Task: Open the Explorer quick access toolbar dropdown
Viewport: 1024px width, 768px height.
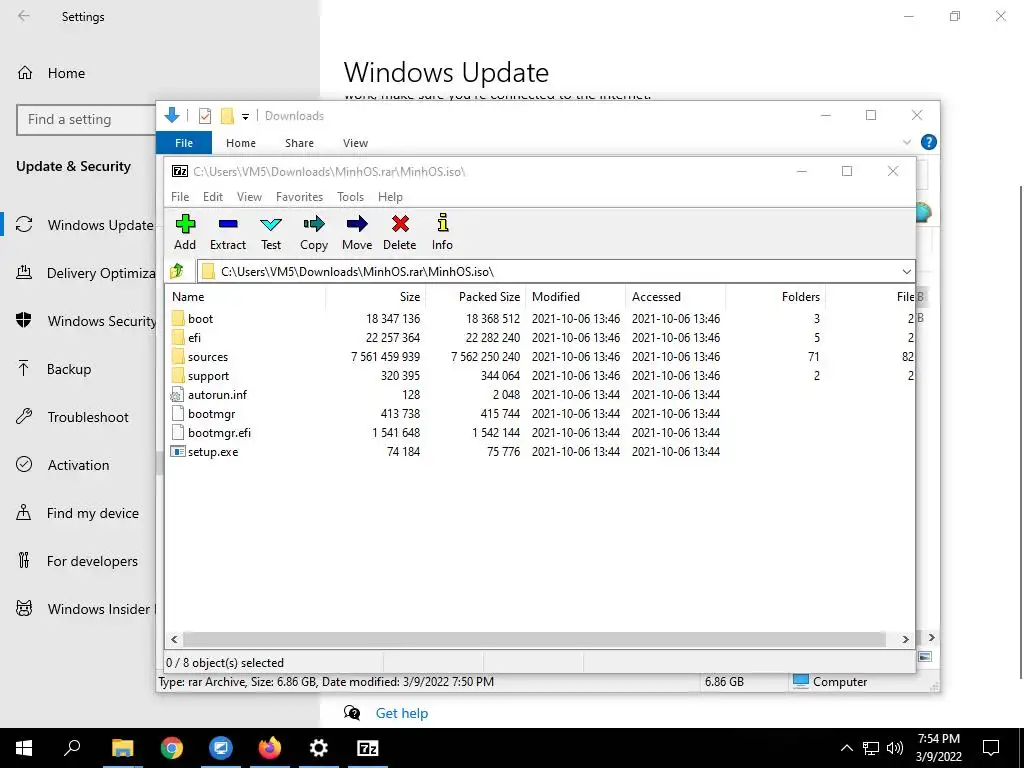Action: point(246,117)
